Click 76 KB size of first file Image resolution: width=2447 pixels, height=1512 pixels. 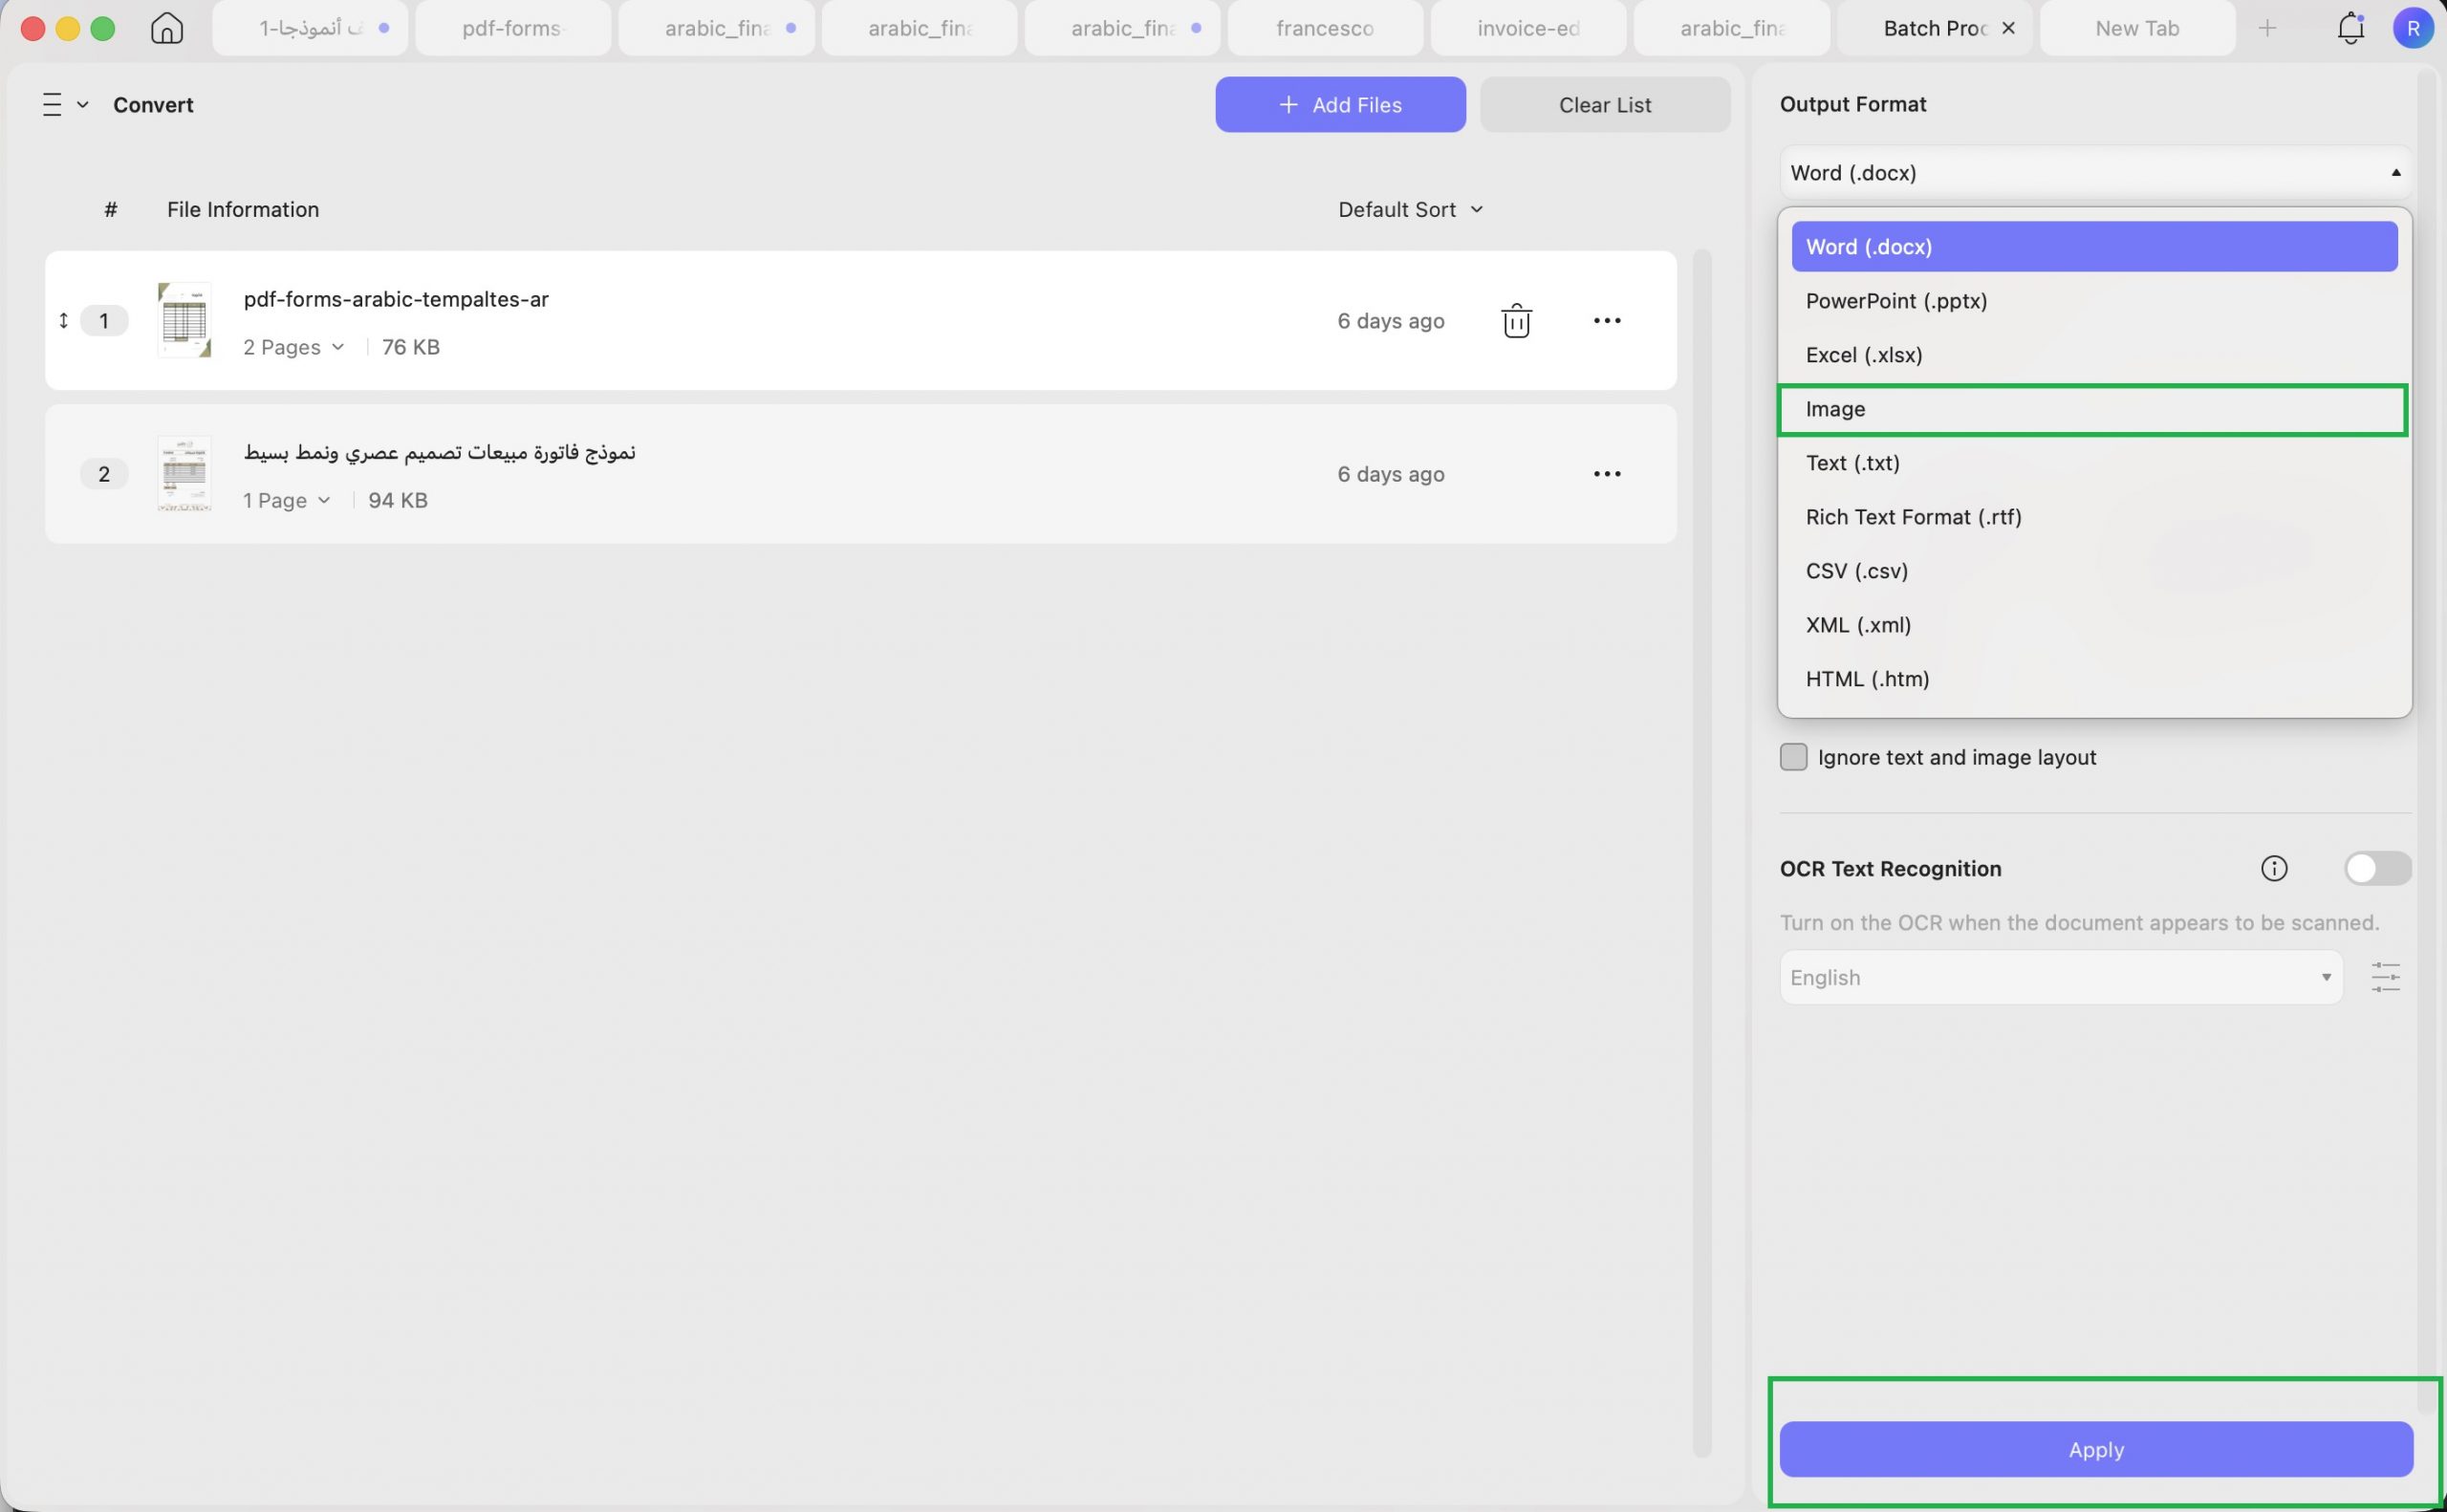pos(410,347)
